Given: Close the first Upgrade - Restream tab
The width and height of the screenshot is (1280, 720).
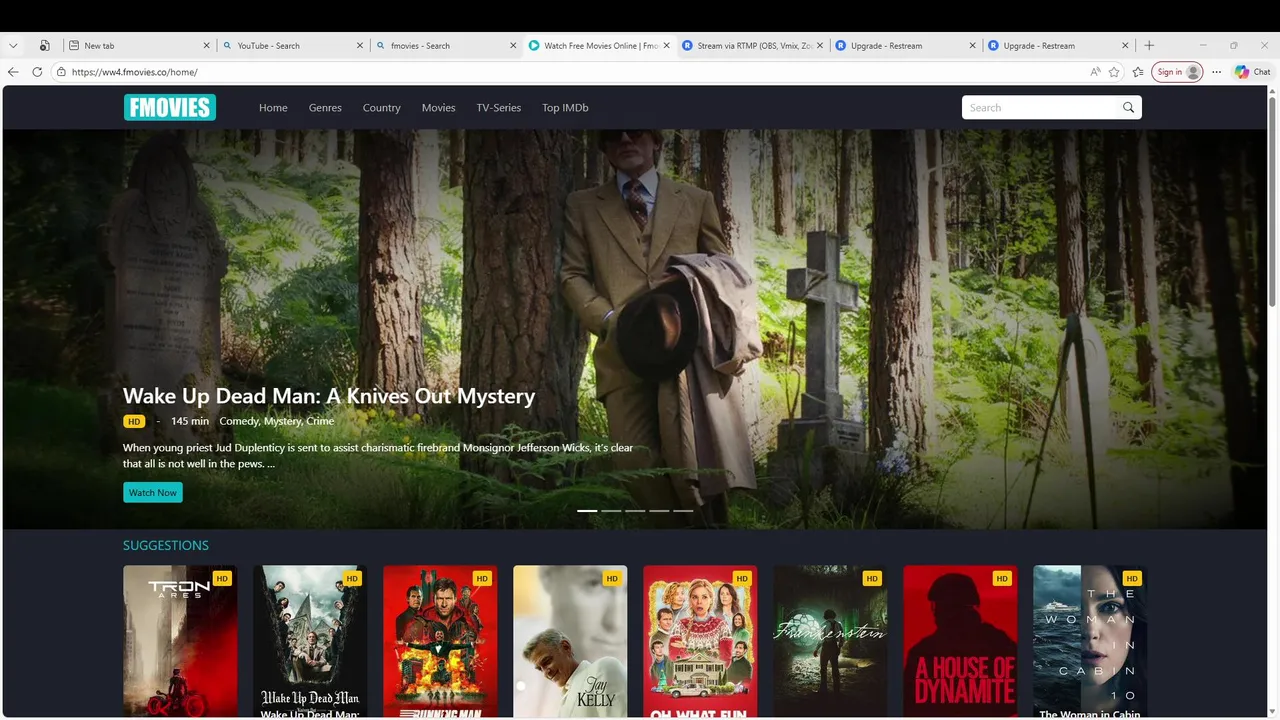Looking at the screenshot, I should pyautogui.click(x=973, y=45).
